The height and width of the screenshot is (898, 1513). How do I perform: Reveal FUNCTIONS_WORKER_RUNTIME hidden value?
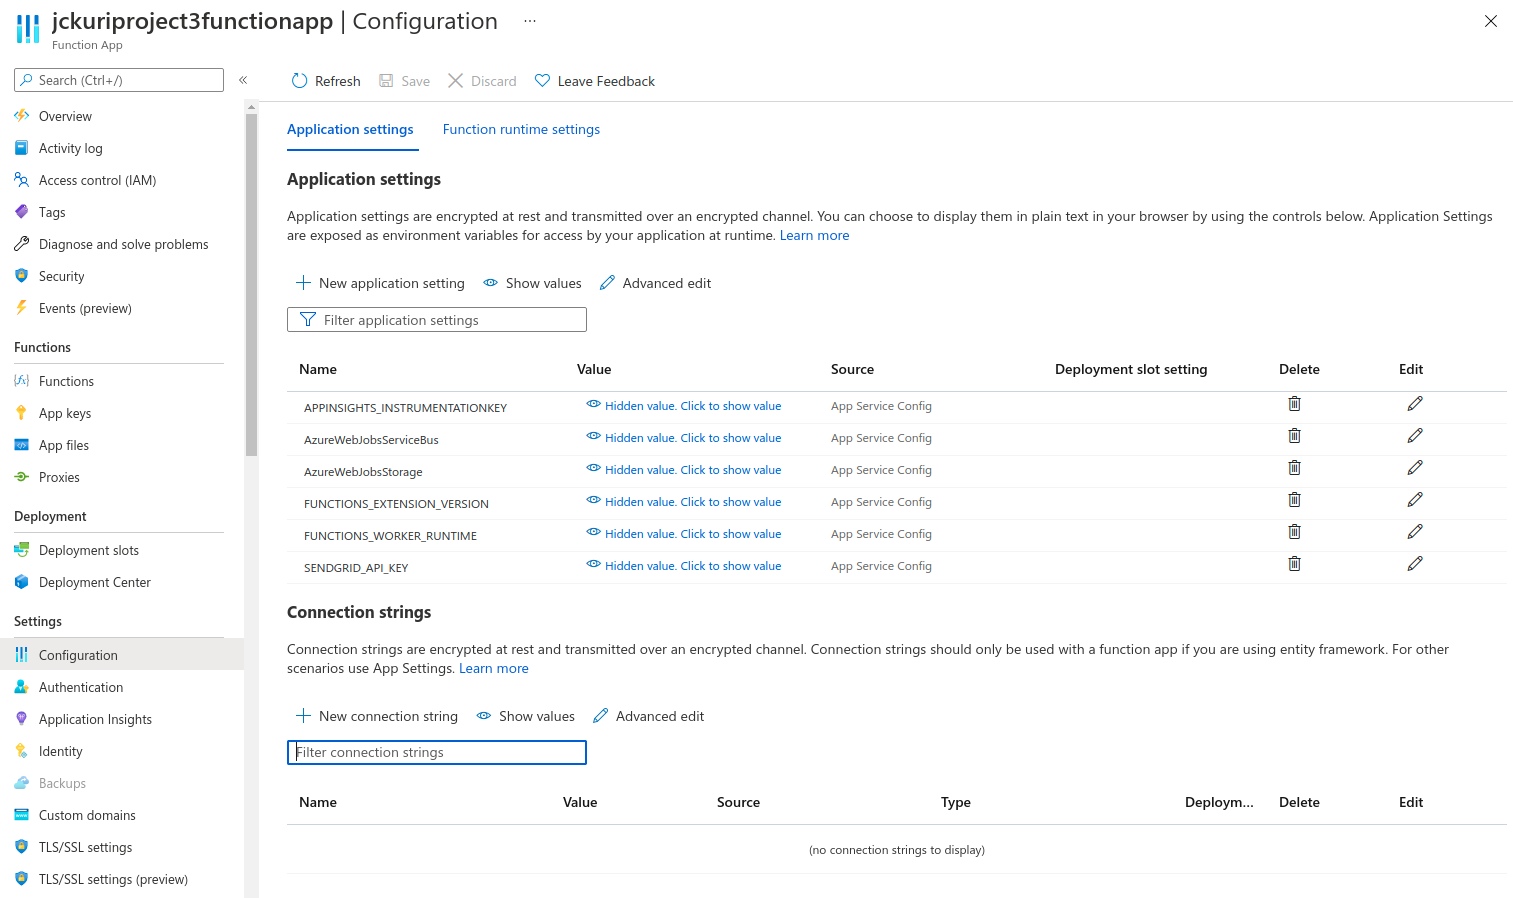click(684, 534)
